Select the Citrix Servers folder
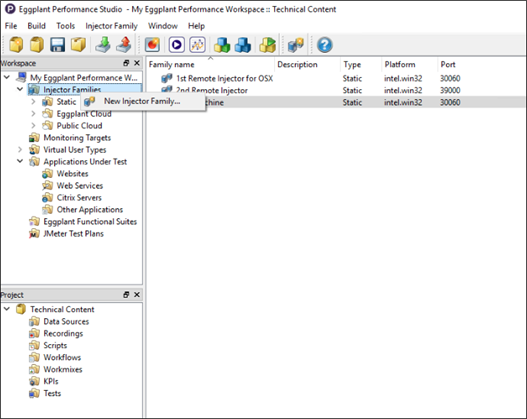Viewport: 527px width, 419px height. click(79, 198)
